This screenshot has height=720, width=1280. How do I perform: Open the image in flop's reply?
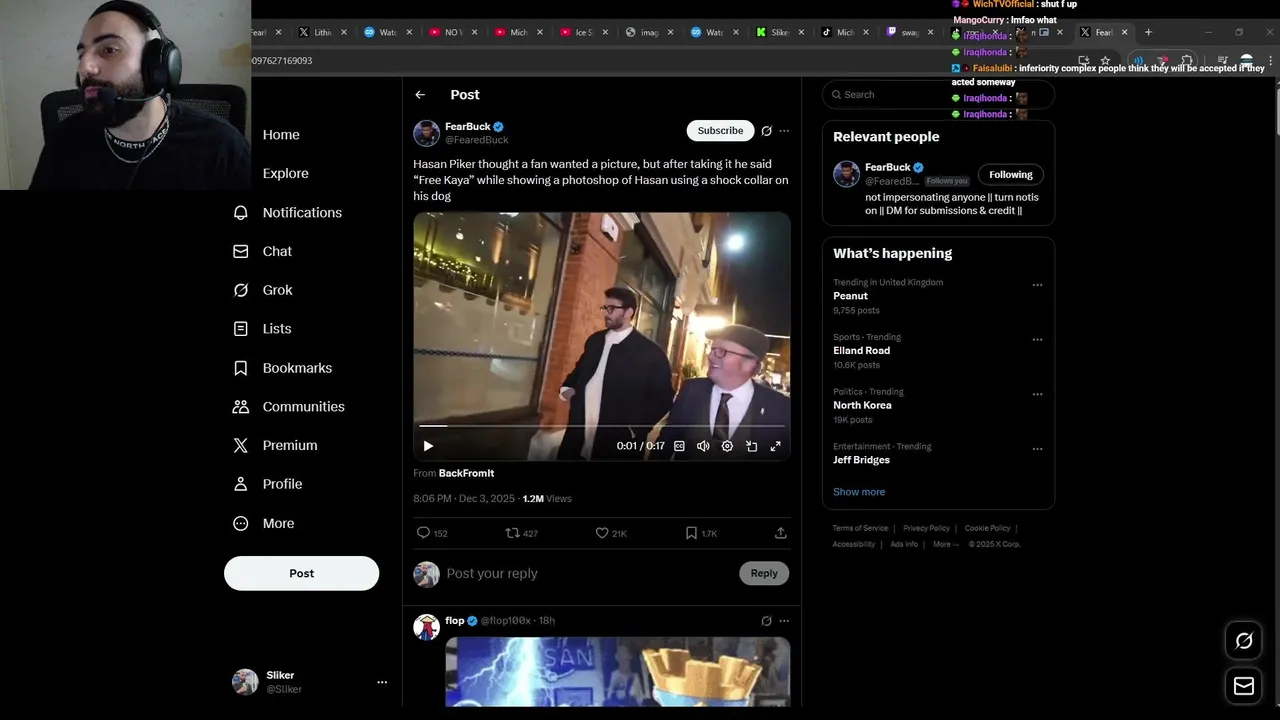pyautogui.click(x=617, y=672)
